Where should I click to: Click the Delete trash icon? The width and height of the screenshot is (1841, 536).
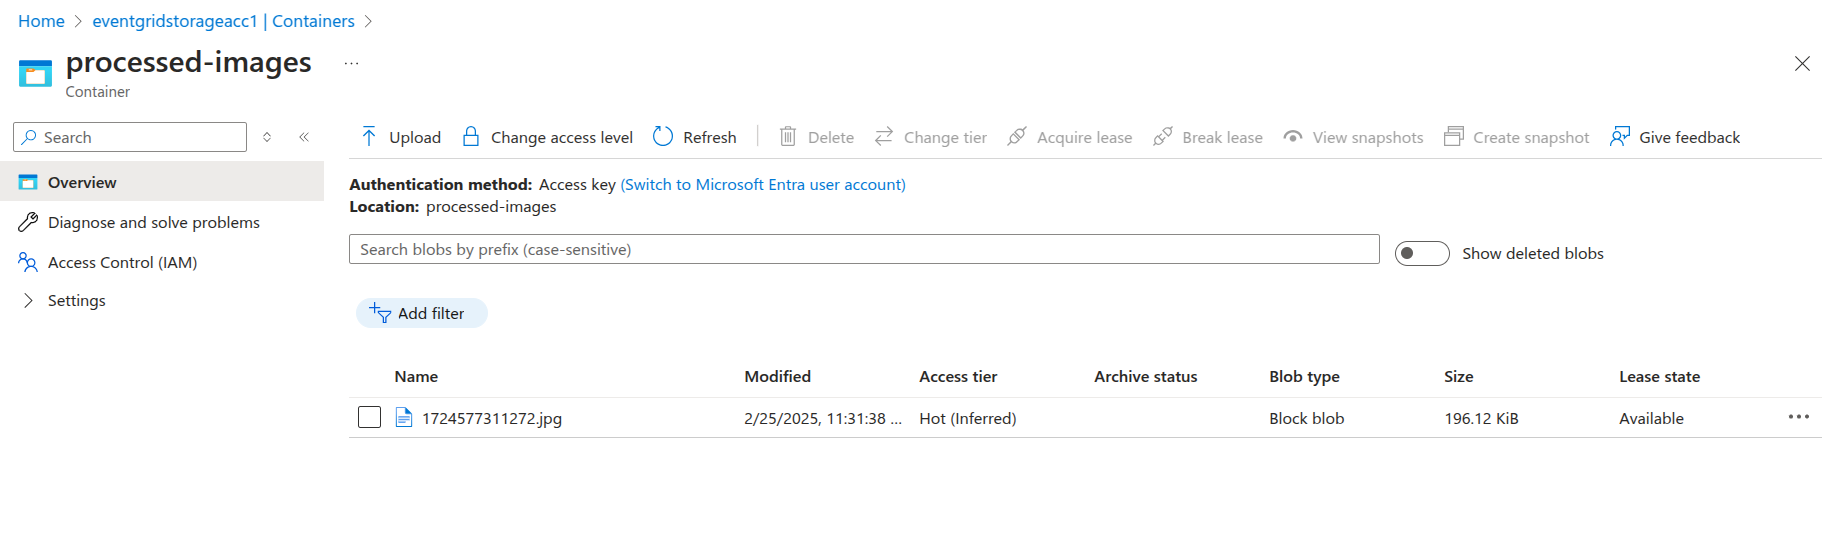click(x=788, y=137)
